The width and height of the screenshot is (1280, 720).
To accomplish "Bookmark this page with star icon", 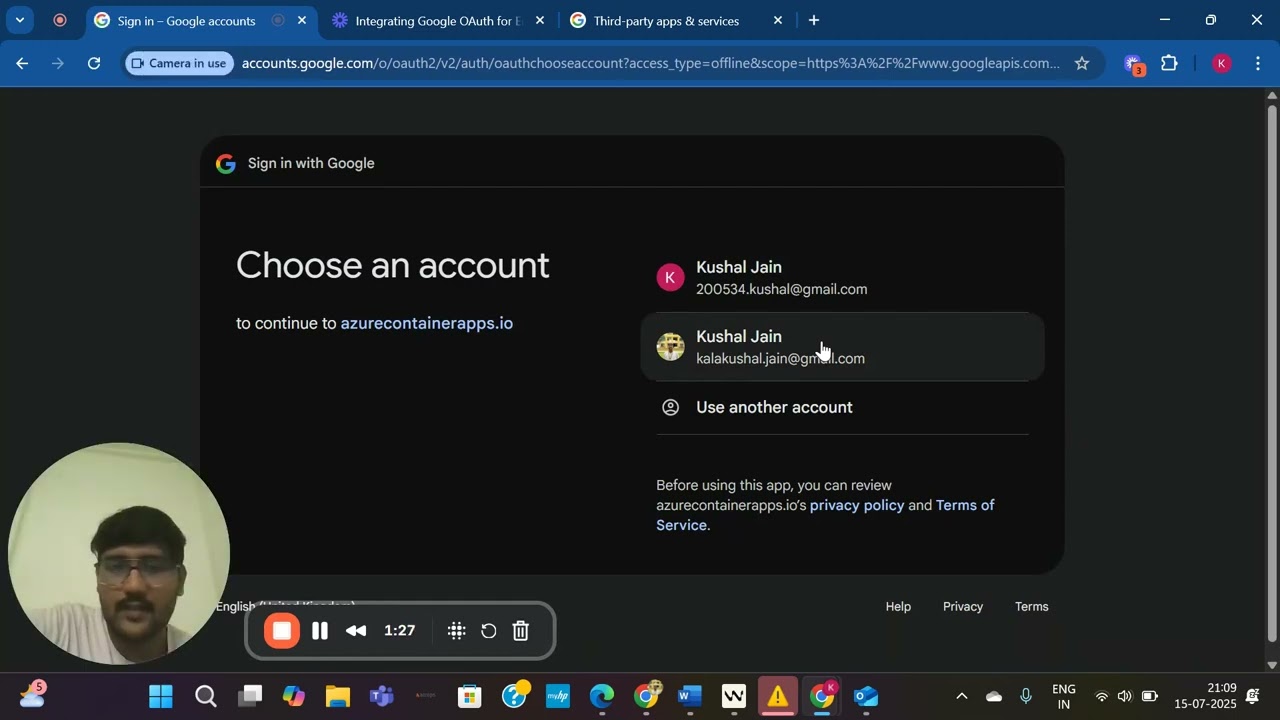I will pyautogui.click(x=1082, y=63).
